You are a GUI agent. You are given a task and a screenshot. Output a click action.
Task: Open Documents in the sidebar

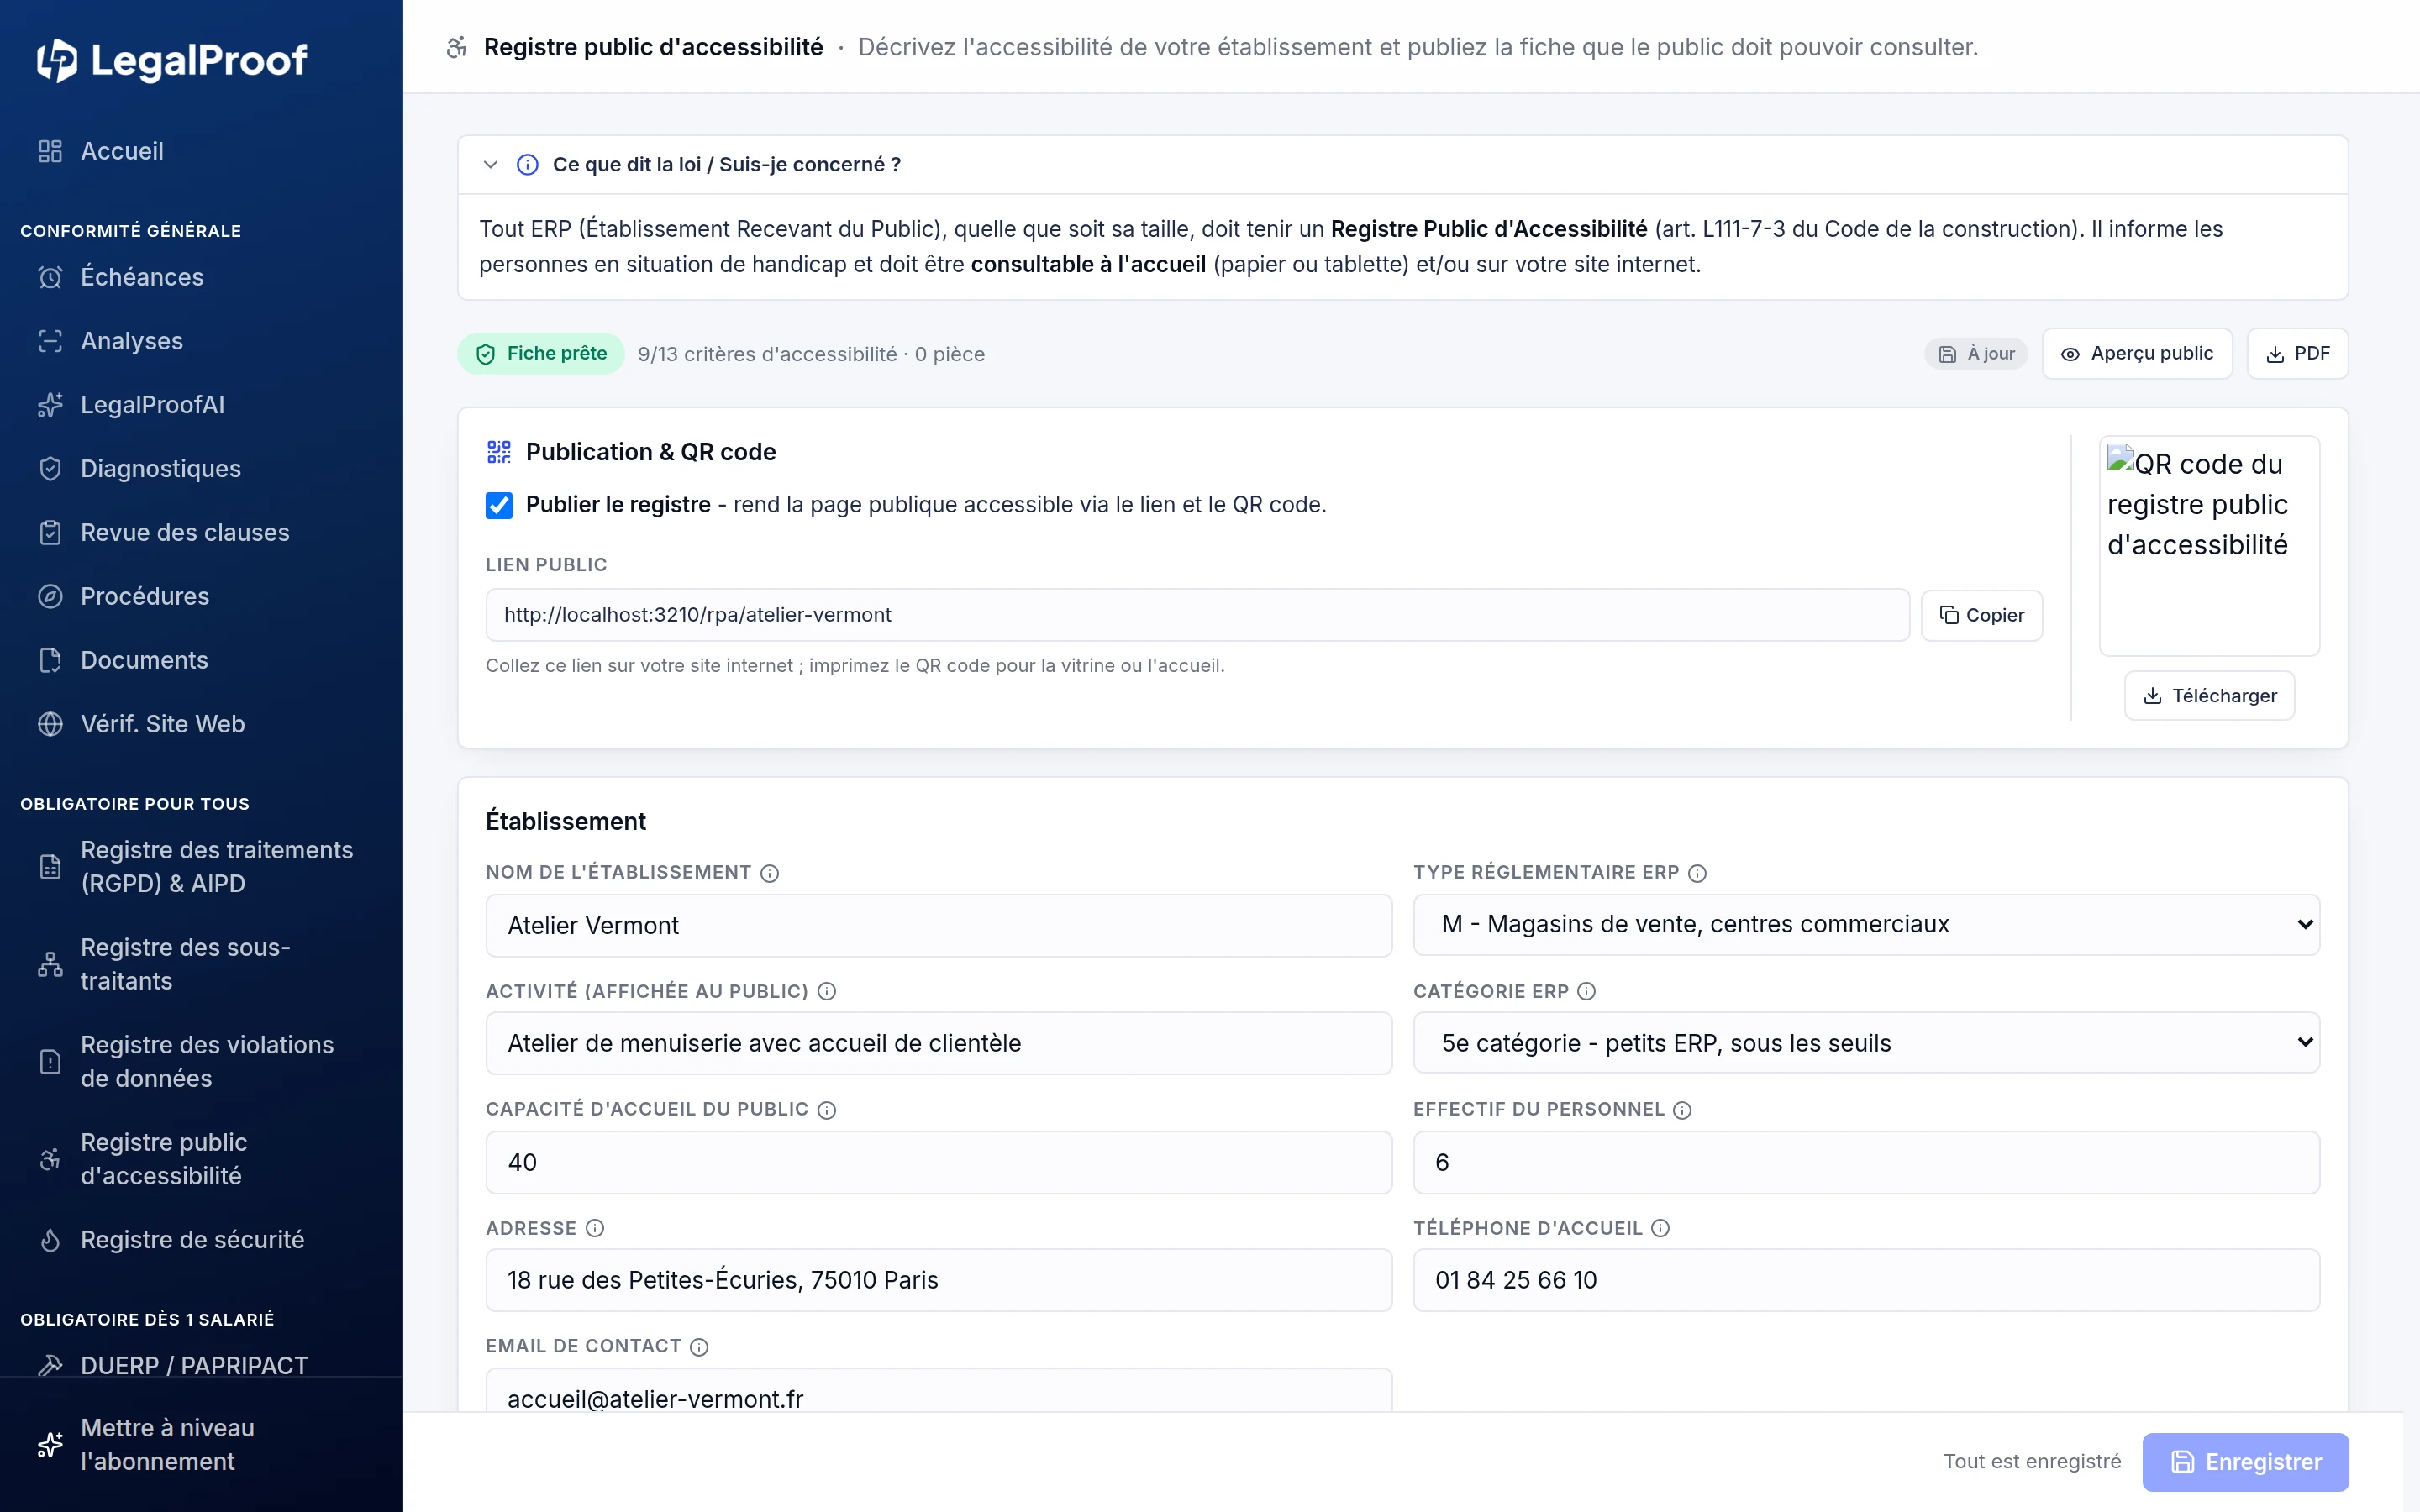point(201,661)
